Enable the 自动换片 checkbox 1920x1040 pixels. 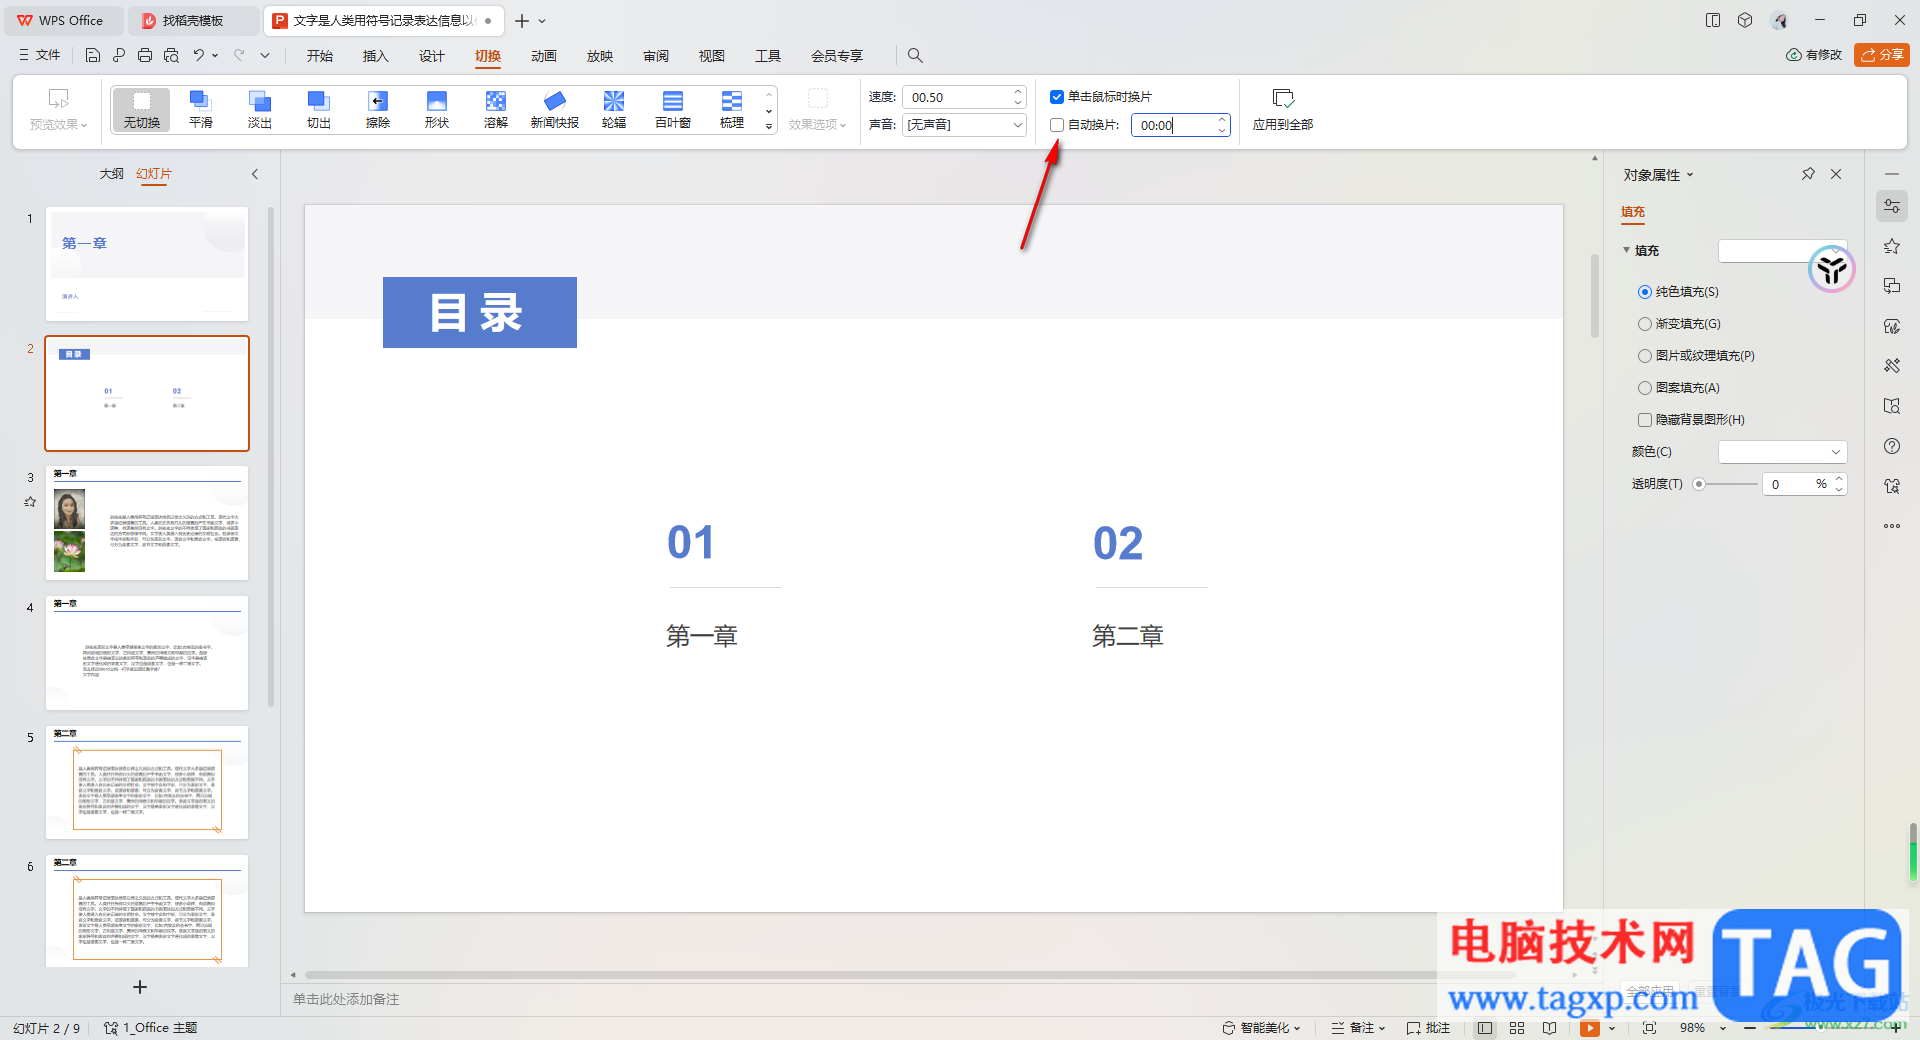tap(1057, 125)
